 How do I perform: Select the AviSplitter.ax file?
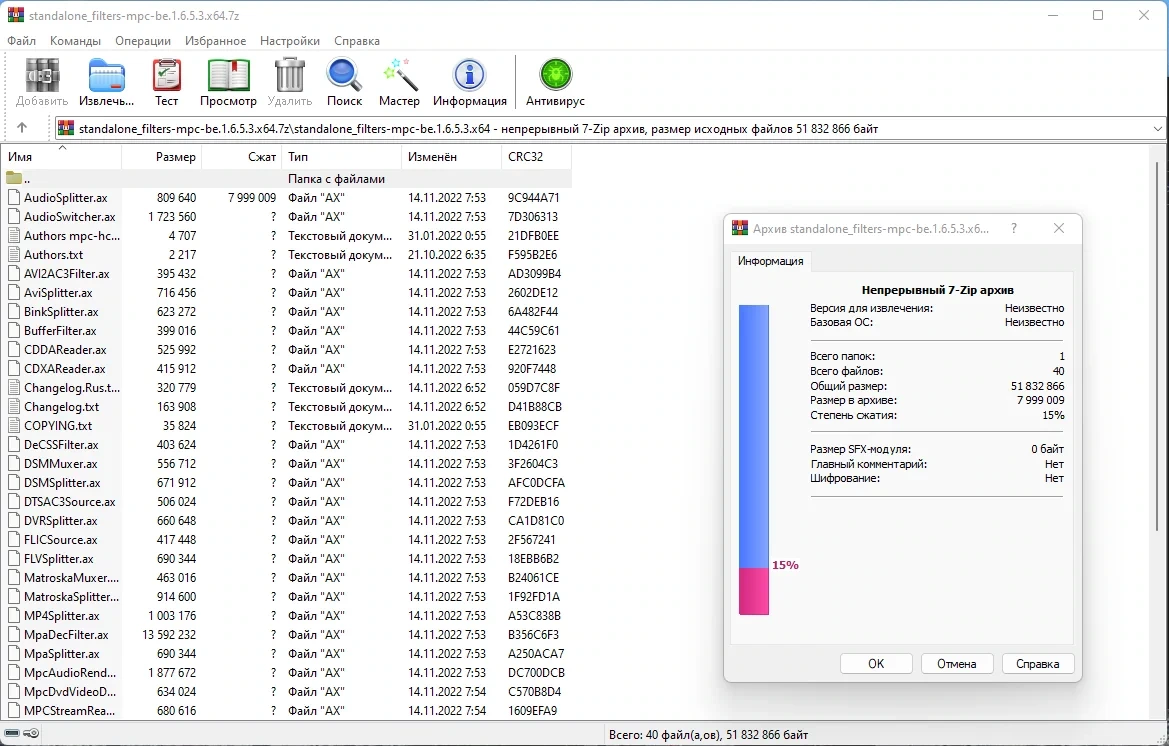tap(58, 293)
